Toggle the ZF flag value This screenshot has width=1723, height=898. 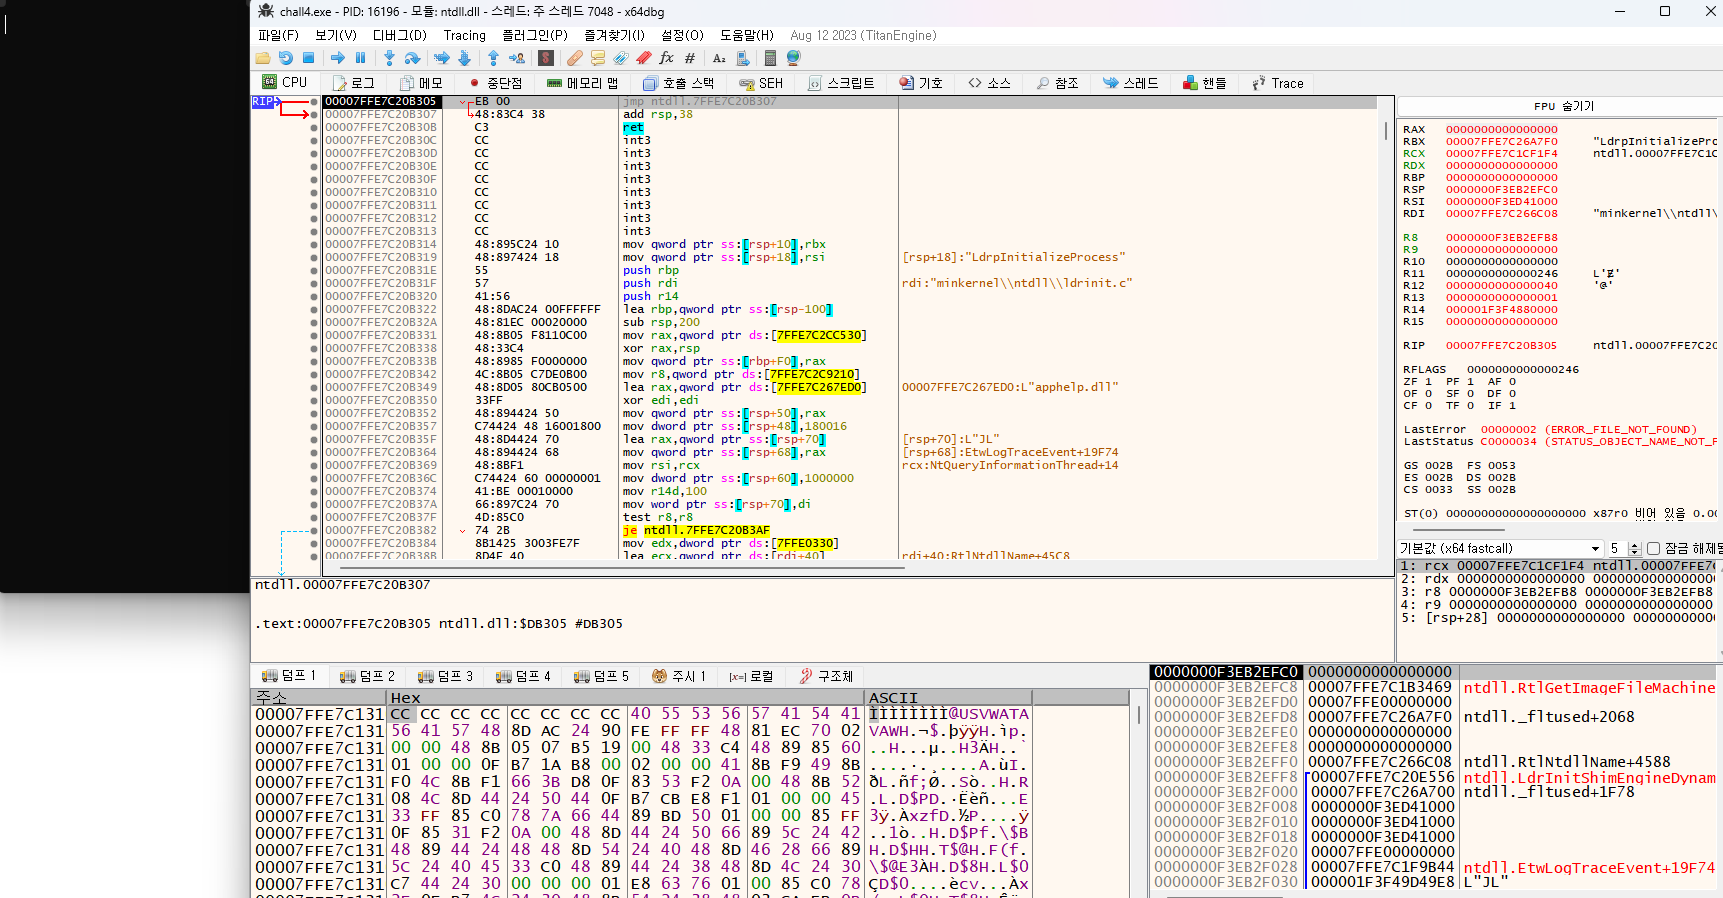coord(1428,381)
